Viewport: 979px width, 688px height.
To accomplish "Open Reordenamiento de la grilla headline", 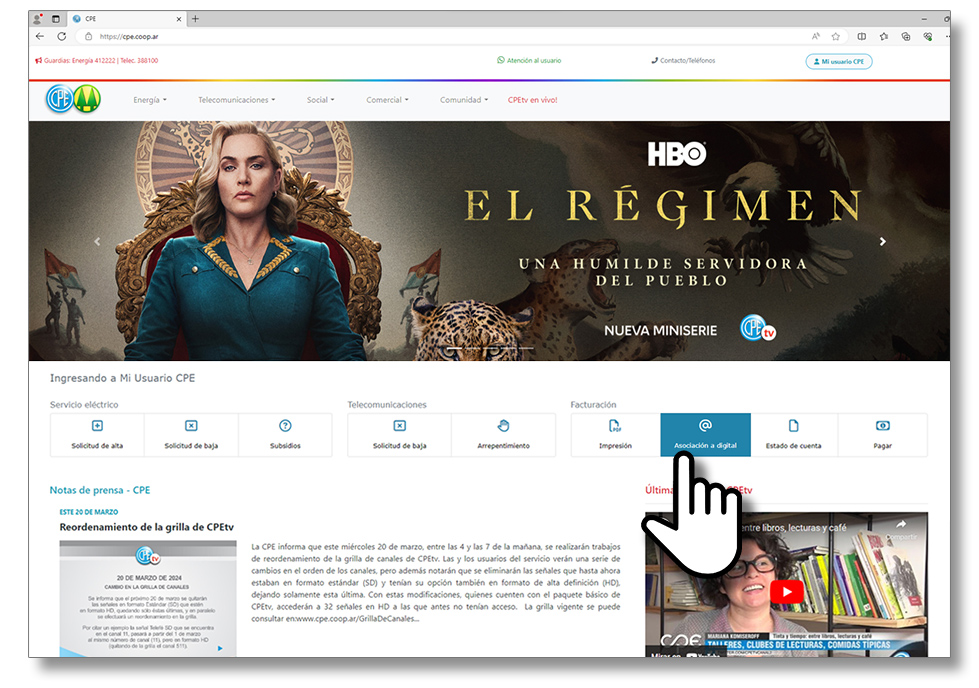I will click(x=147, y=527).
